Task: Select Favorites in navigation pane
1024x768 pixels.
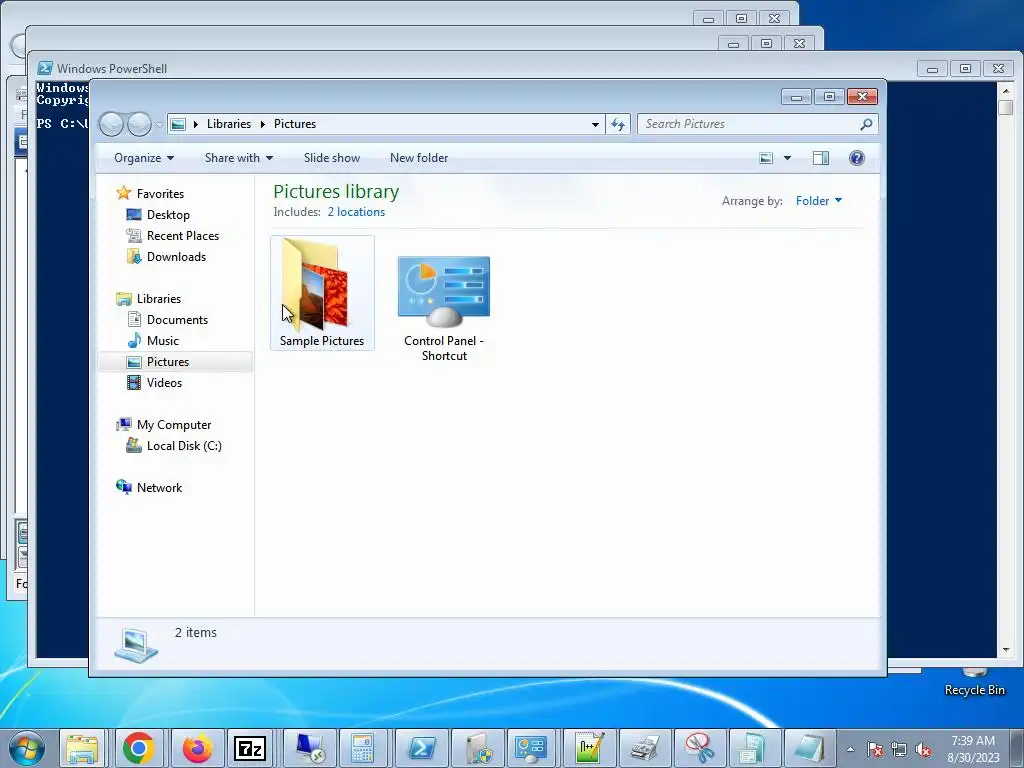Action: (160, 194)
